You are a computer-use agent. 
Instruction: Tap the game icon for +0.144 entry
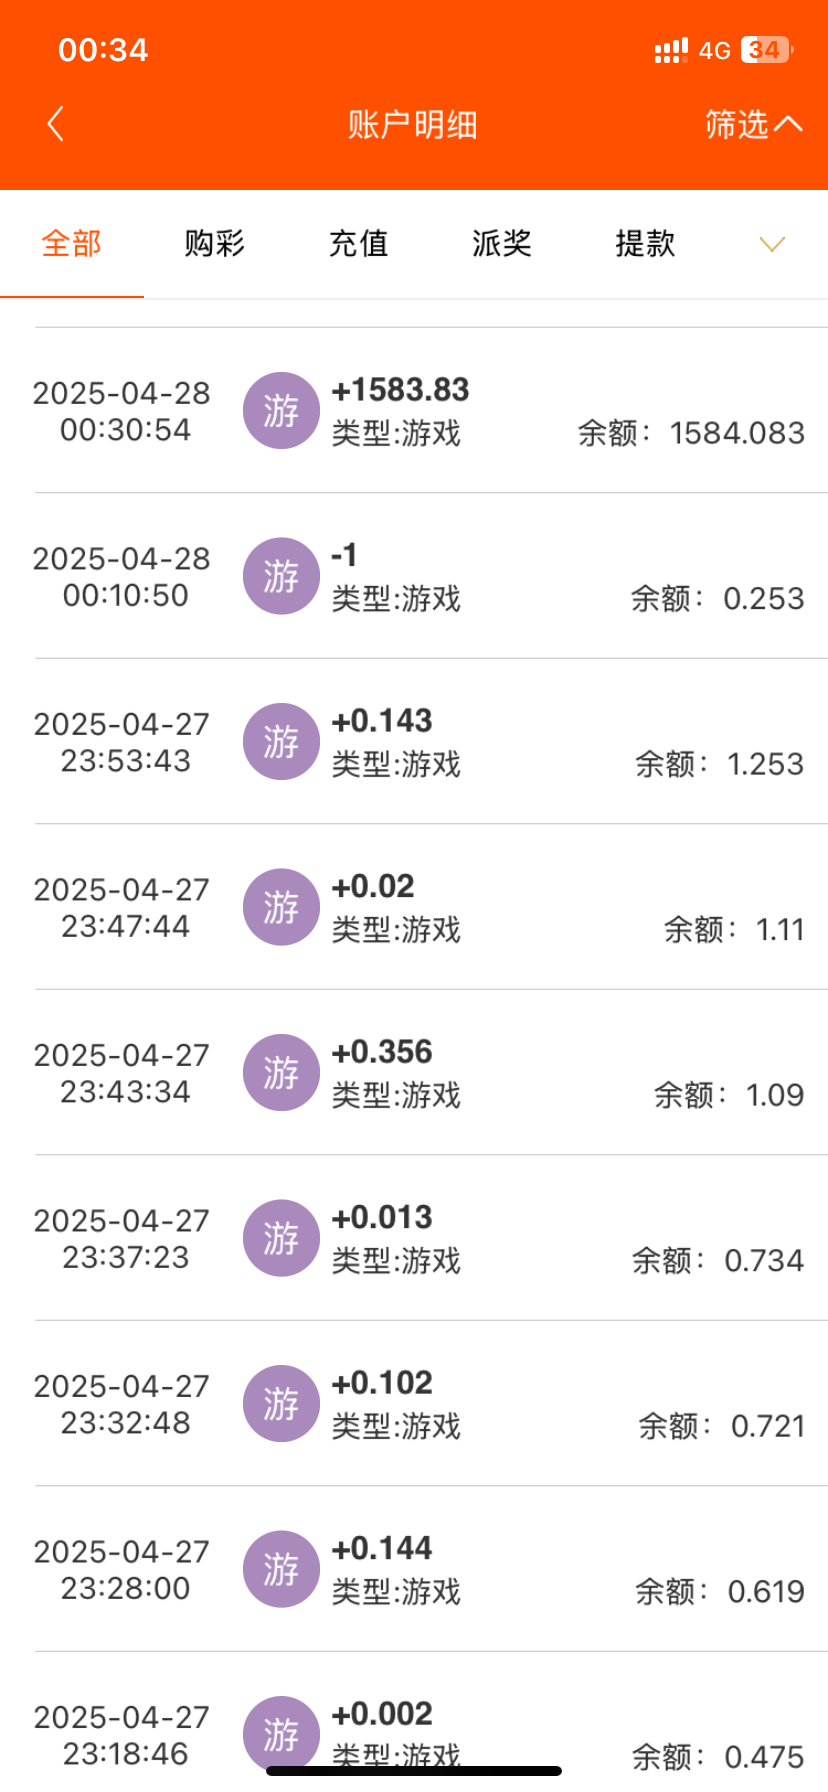(x=281, y=1569)
